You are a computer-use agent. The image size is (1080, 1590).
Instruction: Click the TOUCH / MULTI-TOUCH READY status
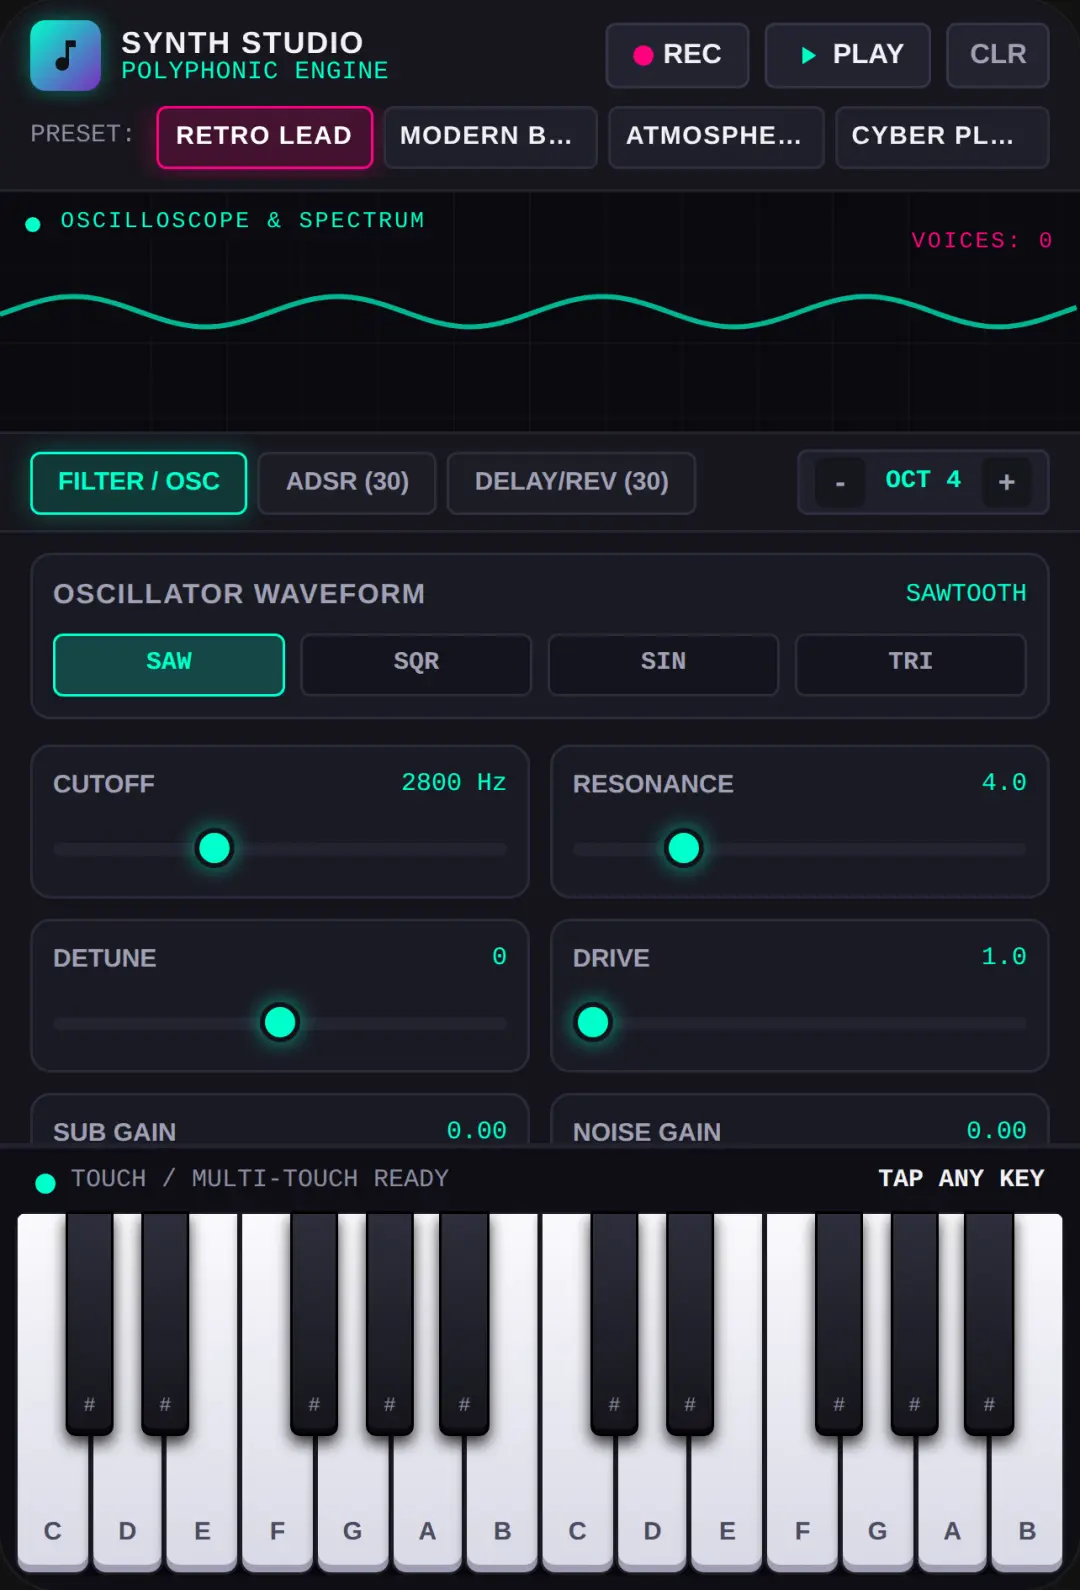pyautogui.click(x=260, y=1179)
